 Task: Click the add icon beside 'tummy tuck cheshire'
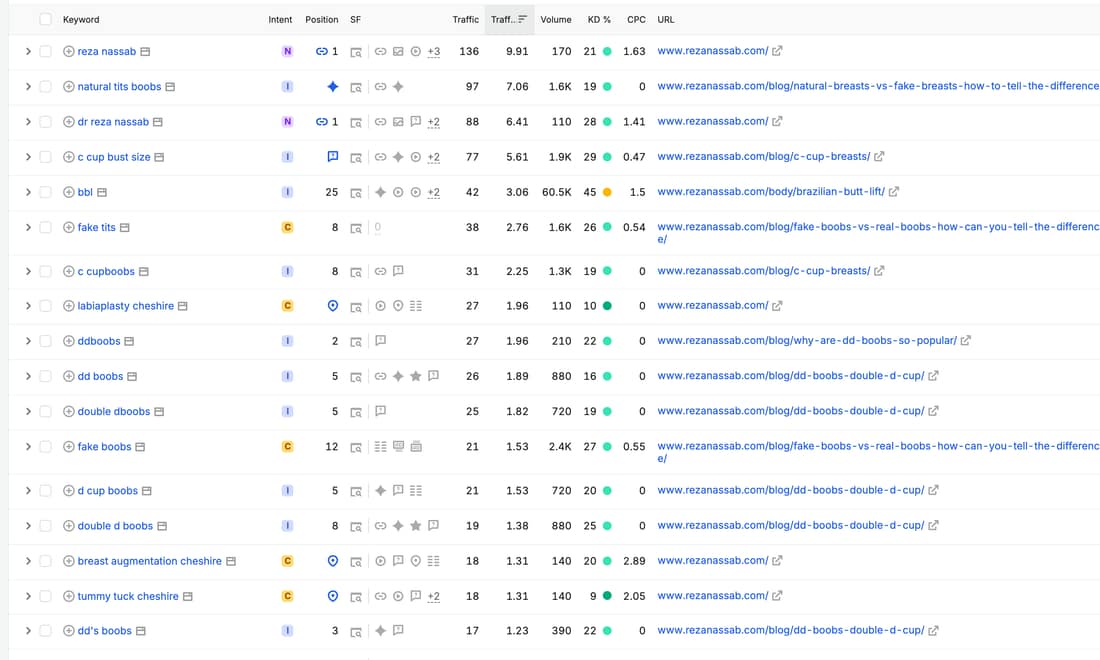click(69, 596)
